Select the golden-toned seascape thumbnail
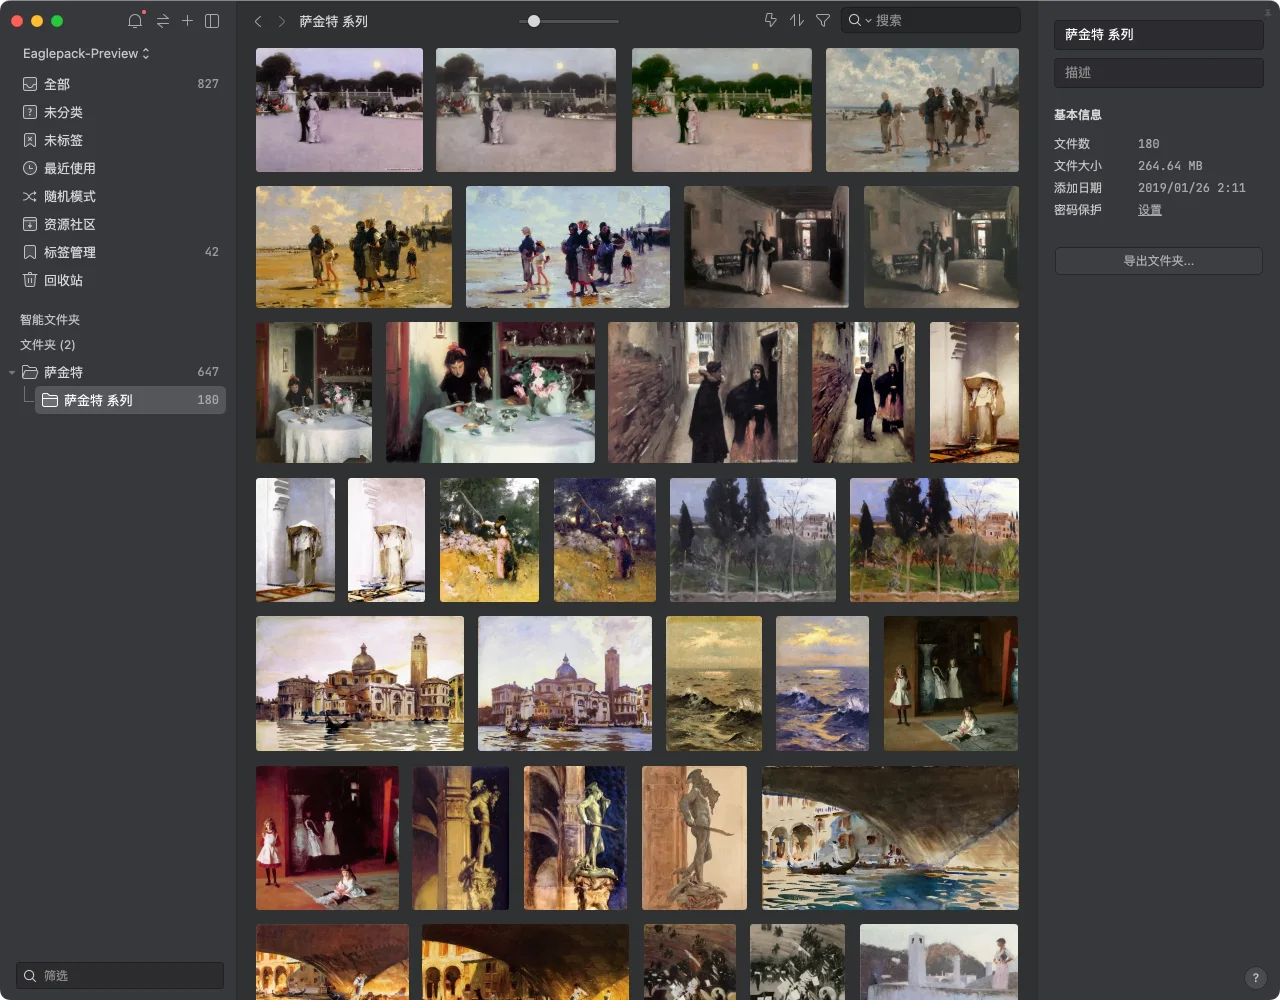Image resolution: width=1280 pixels, height=1000 pixels. click(714, 683)
